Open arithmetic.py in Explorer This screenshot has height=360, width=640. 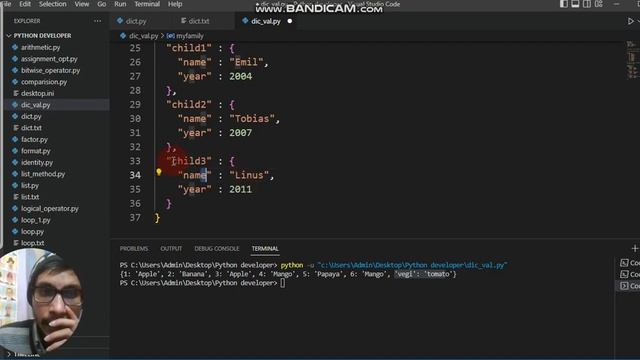(40, 47)
